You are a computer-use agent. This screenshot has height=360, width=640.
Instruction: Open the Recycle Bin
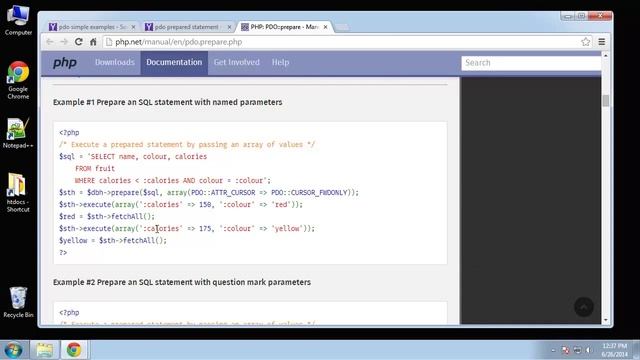coord(18,302)
